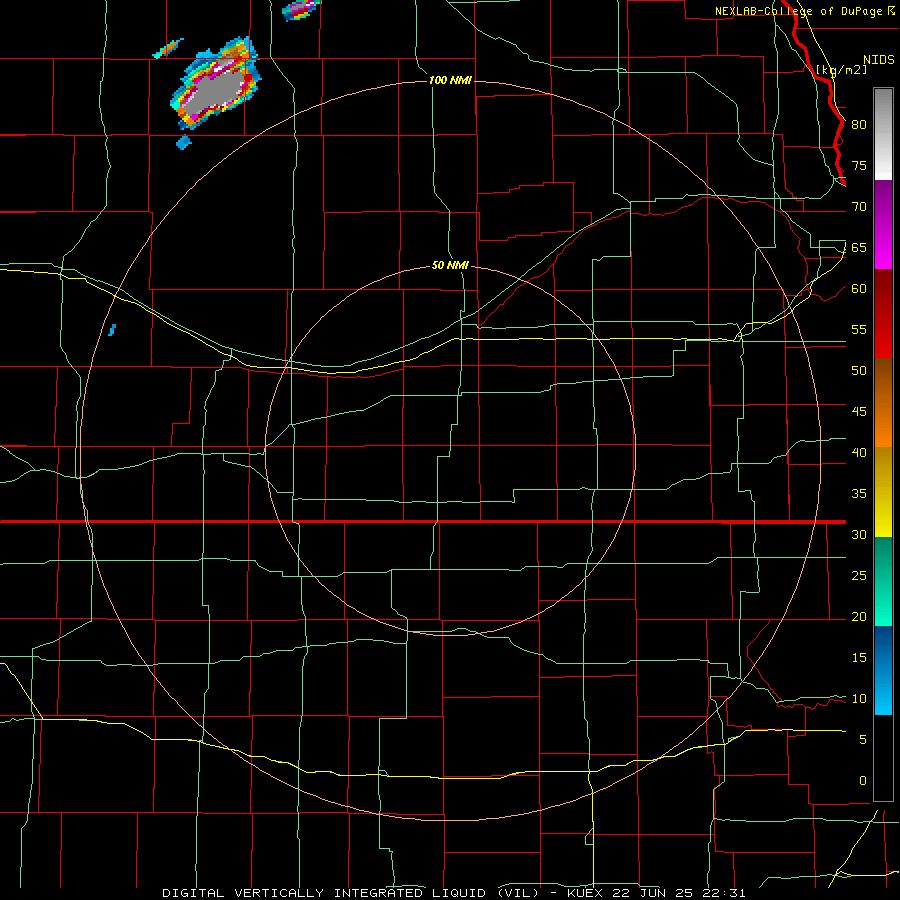Viewport: 900px width, 900px height.
Task: Click the 100 NMI range ring label
Action: coord(450,80)
